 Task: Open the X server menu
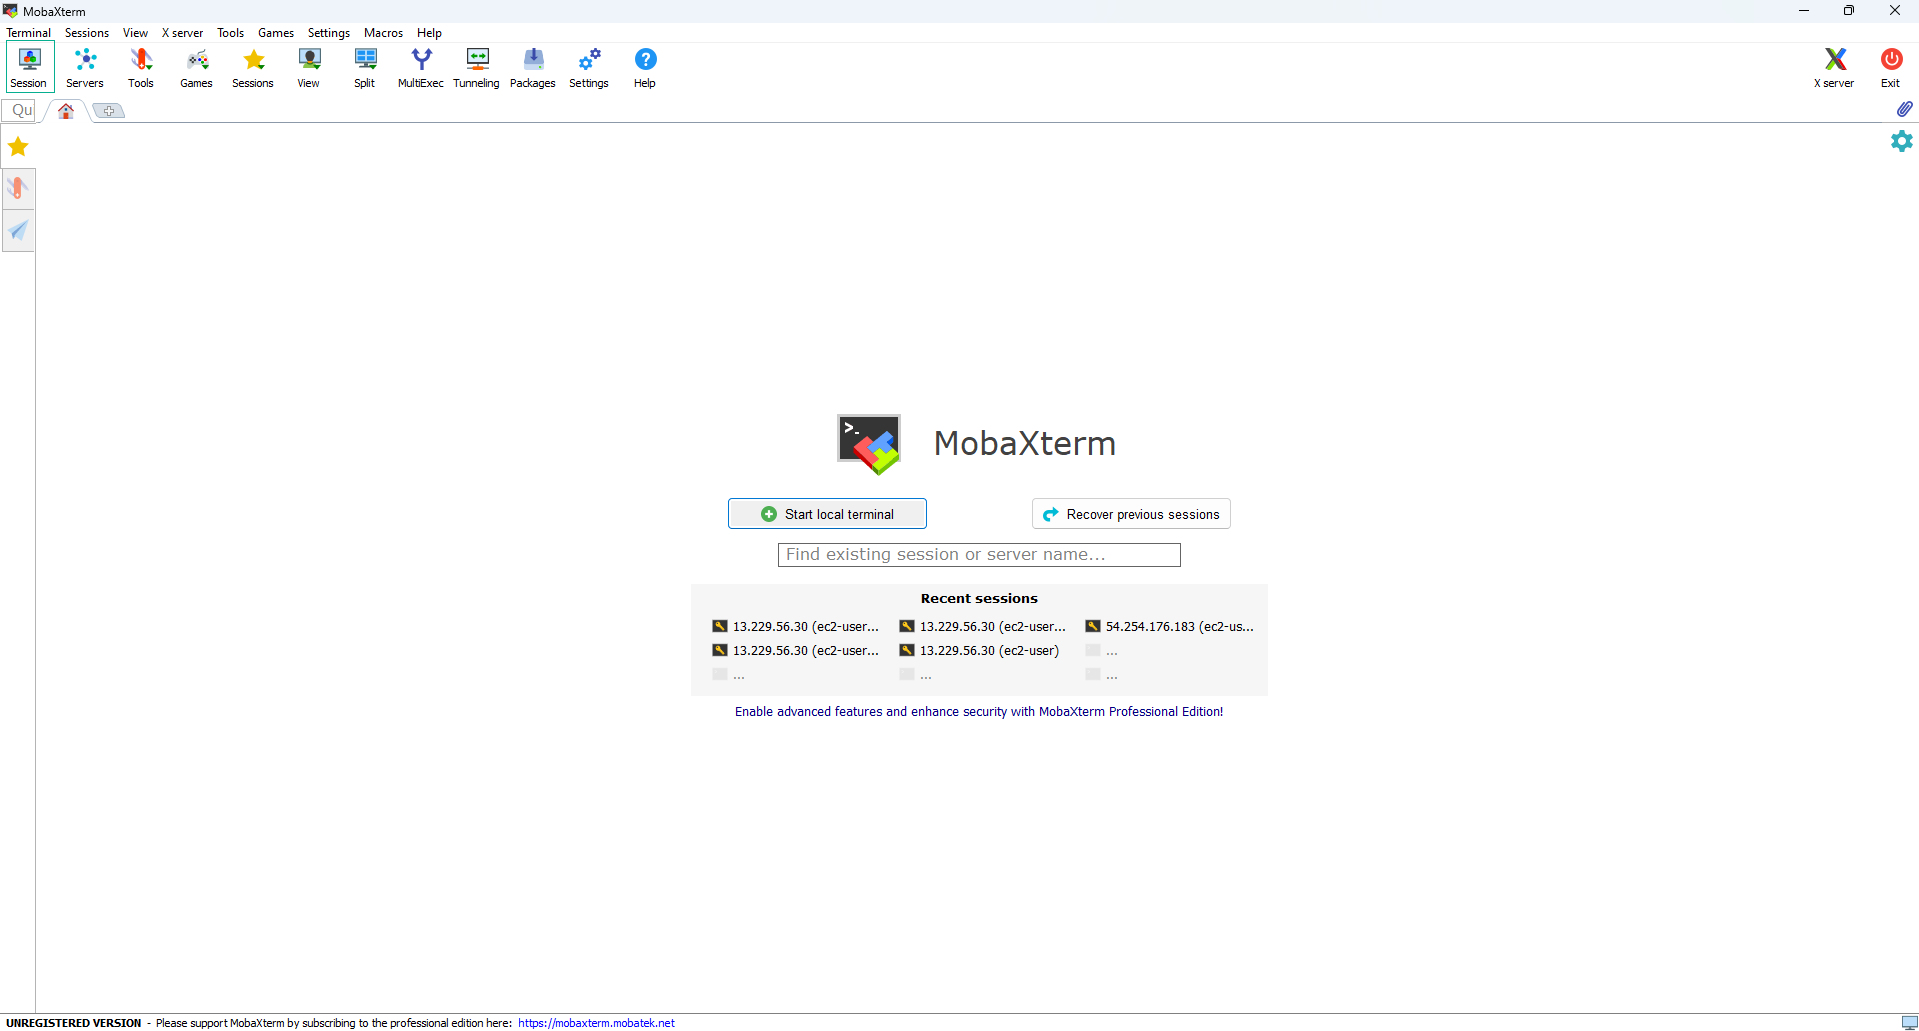click(x=182, y=33)
